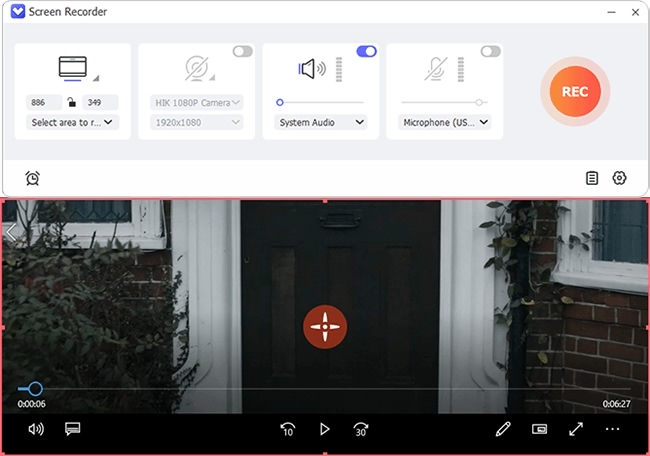The width and height of the screenshot is (650, 456).
Task: Open the subtitles captions icon
Action: [x=72, y=429]
